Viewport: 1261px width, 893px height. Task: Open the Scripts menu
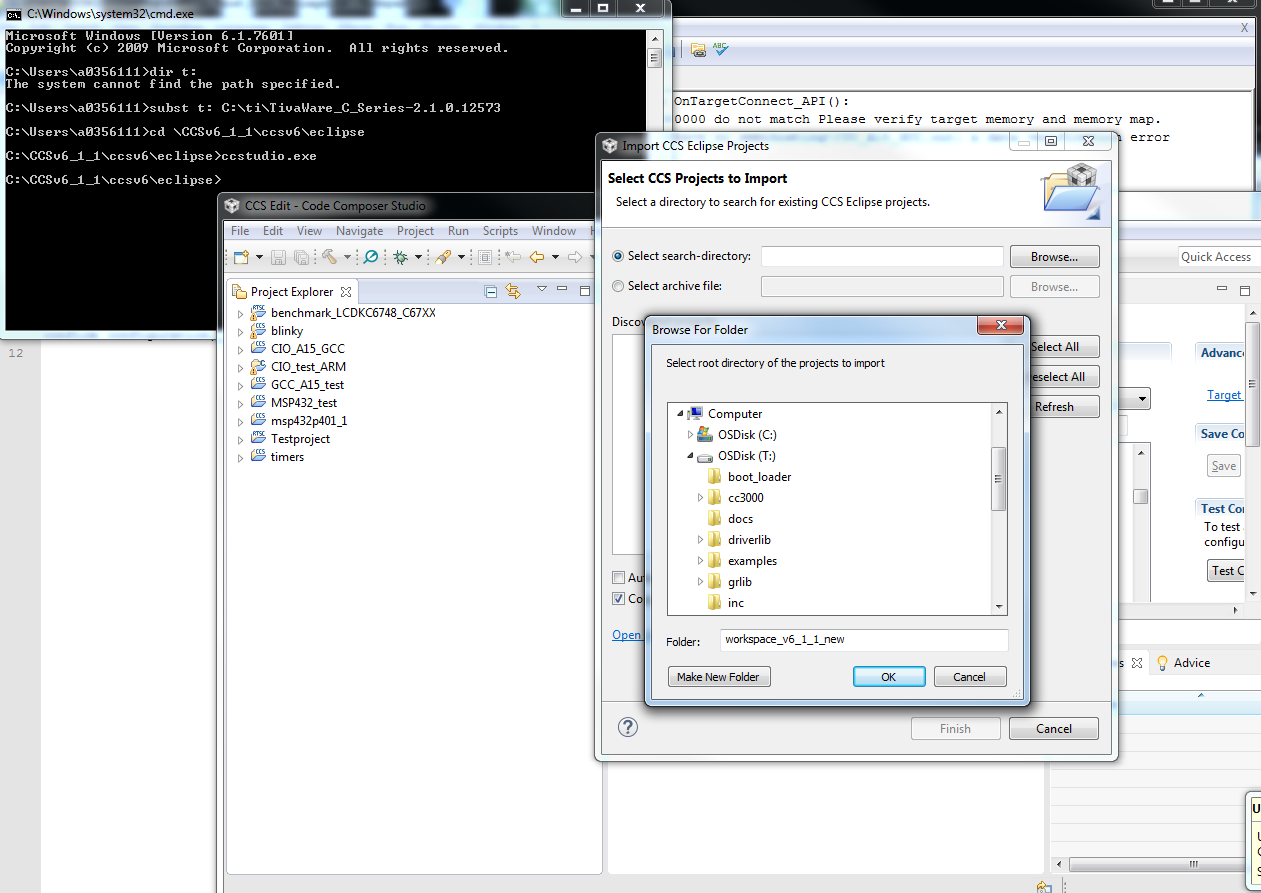click(x=500, y=231)
